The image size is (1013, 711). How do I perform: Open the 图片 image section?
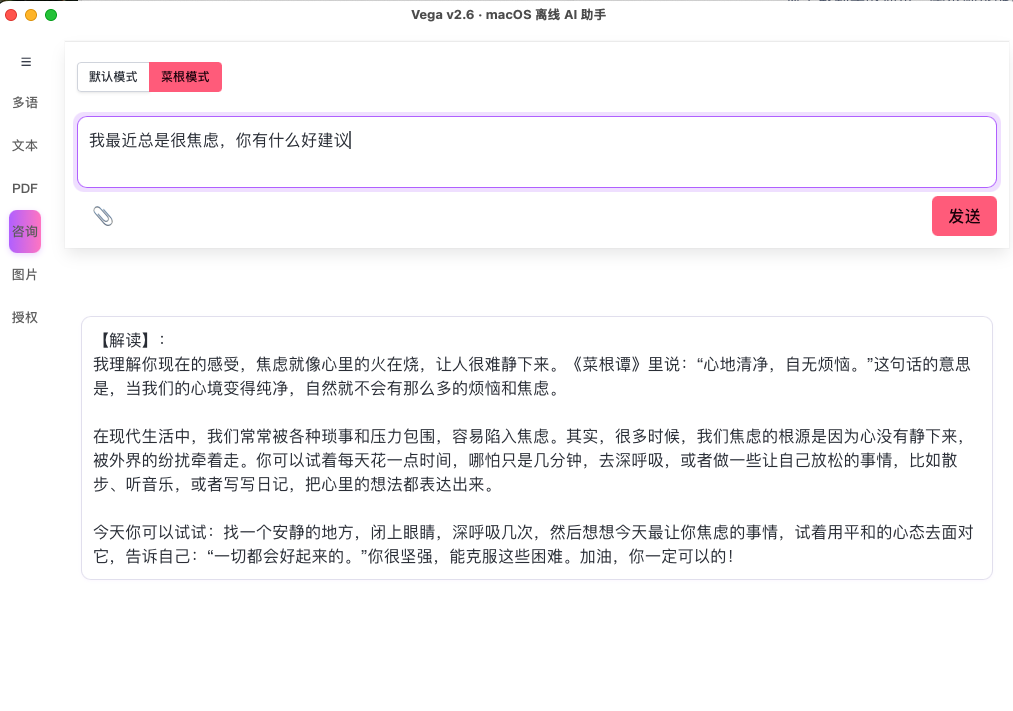click(24, 274)
